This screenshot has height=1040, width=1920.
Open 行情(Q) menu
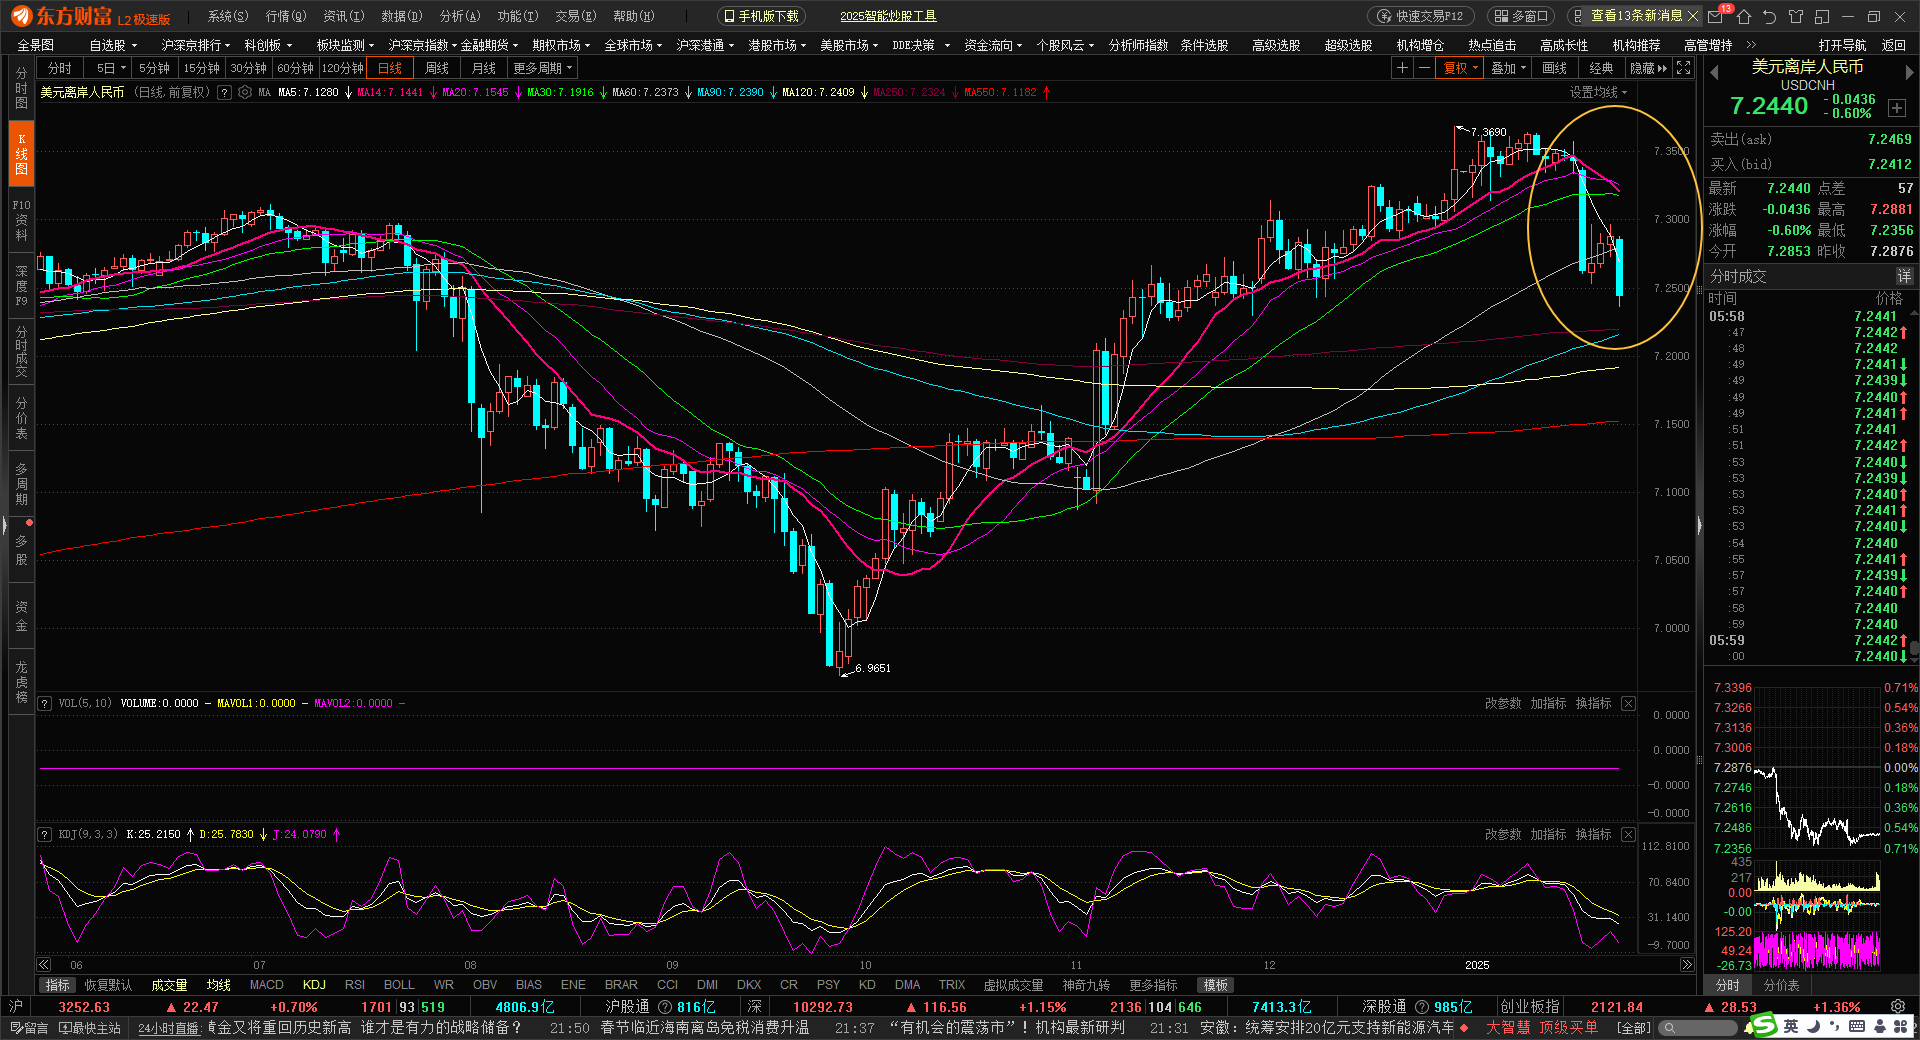pyautogui.click(x=285, y=16)
